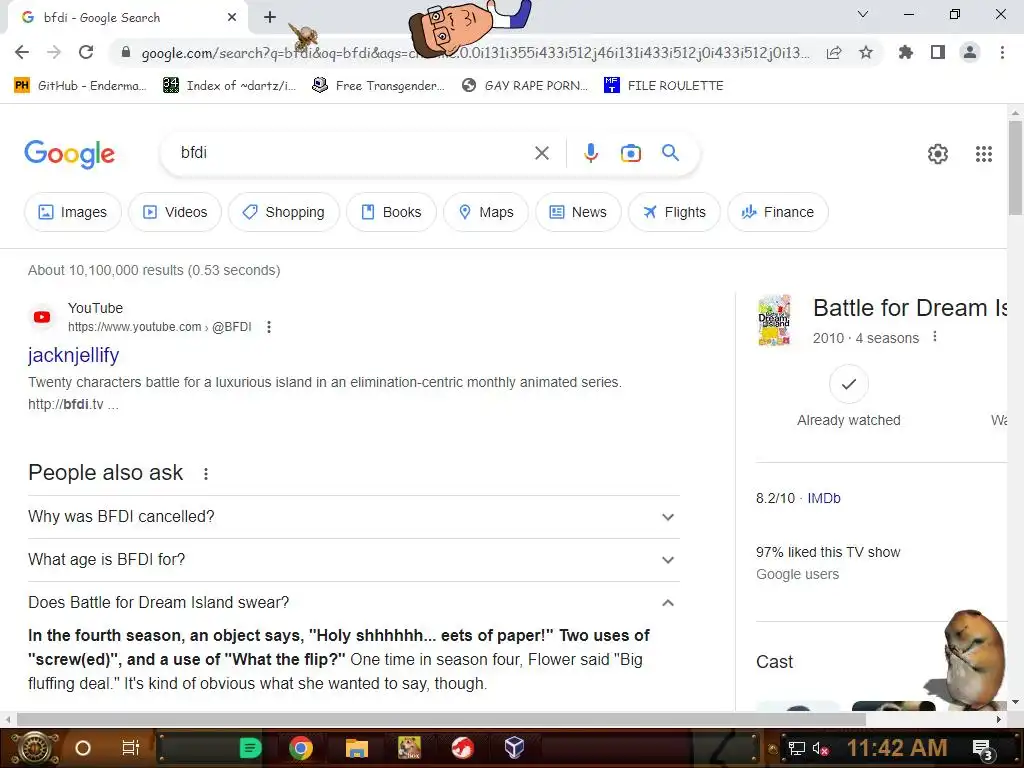Open tab search dropdown chevron
Screen dimensions: 1024x768
tap(863, 14)
